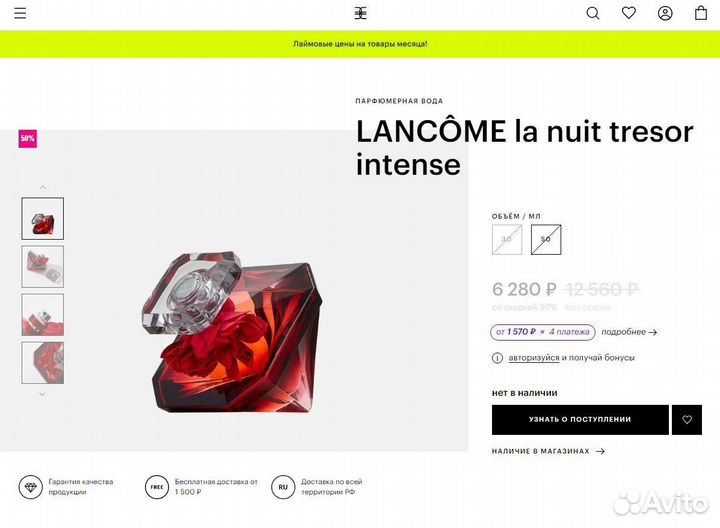Viewport: 720px width, 528px height.
Task: Click the lime monthly deals banner
Action: pyautogui.click(x=360, y=44)
